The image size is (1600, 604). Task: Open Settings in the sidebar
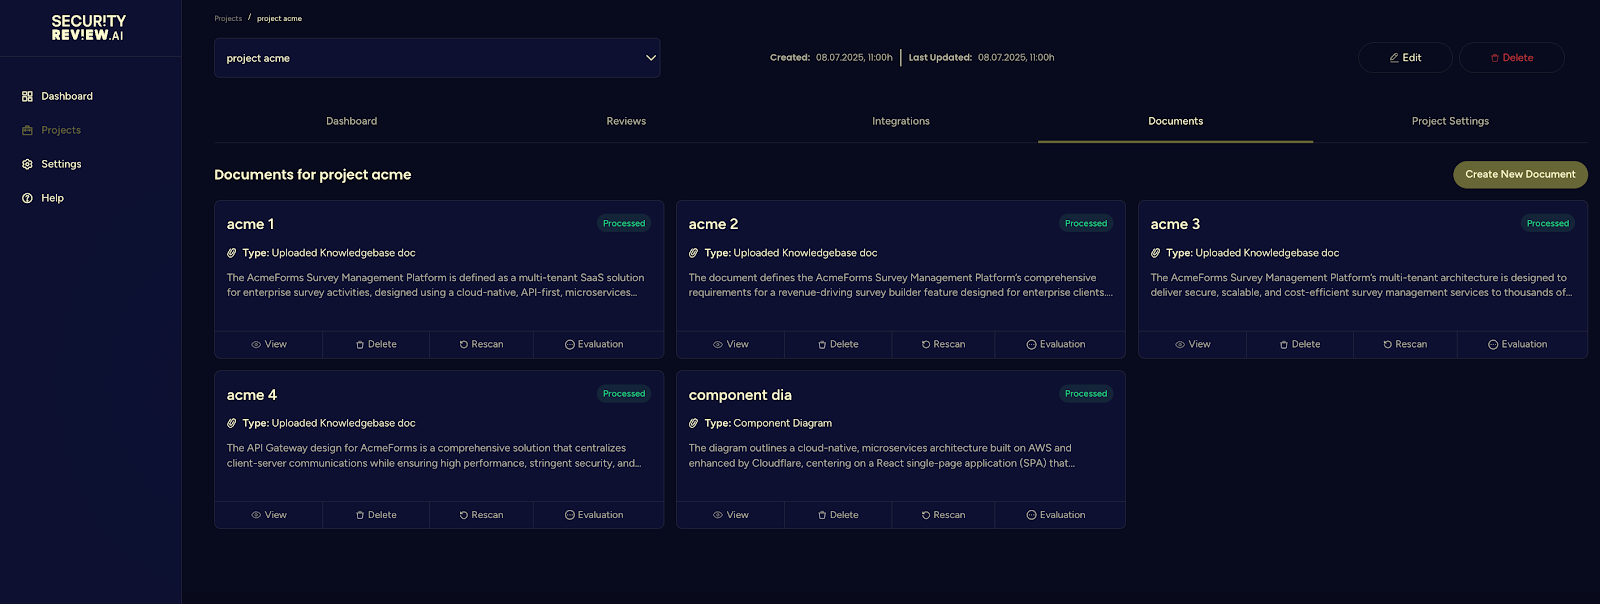pyautogui.click(x=51, y=164)
